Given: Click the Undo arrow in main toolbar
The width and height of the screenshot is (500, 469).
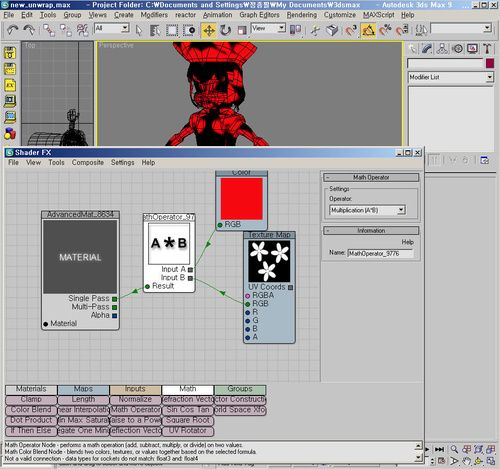Looking at the screenshot, I should 12,30.
